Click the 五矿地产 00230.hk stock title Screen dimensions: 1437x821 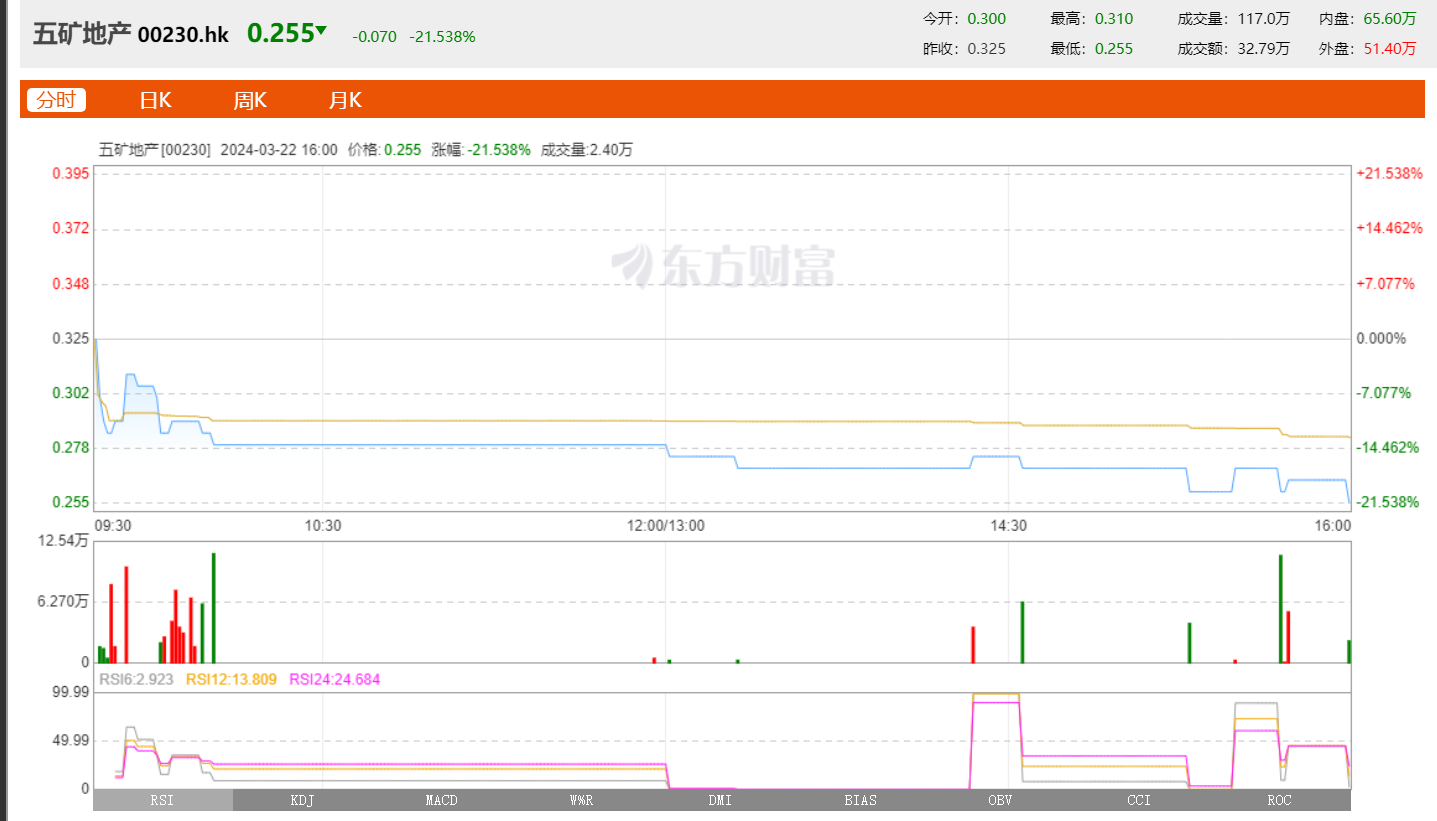(131, 35)
